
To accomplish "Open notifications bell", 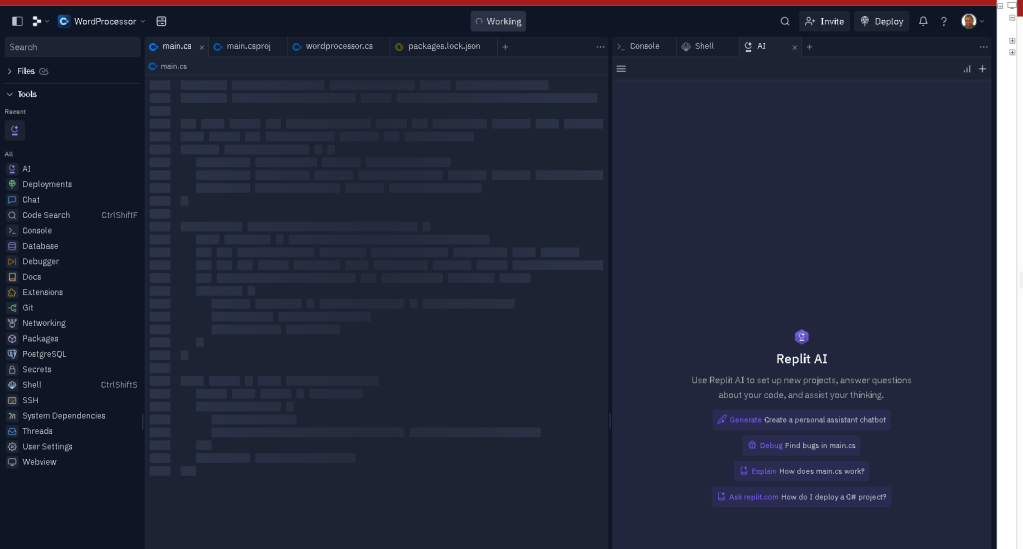I will click(923, 22).
